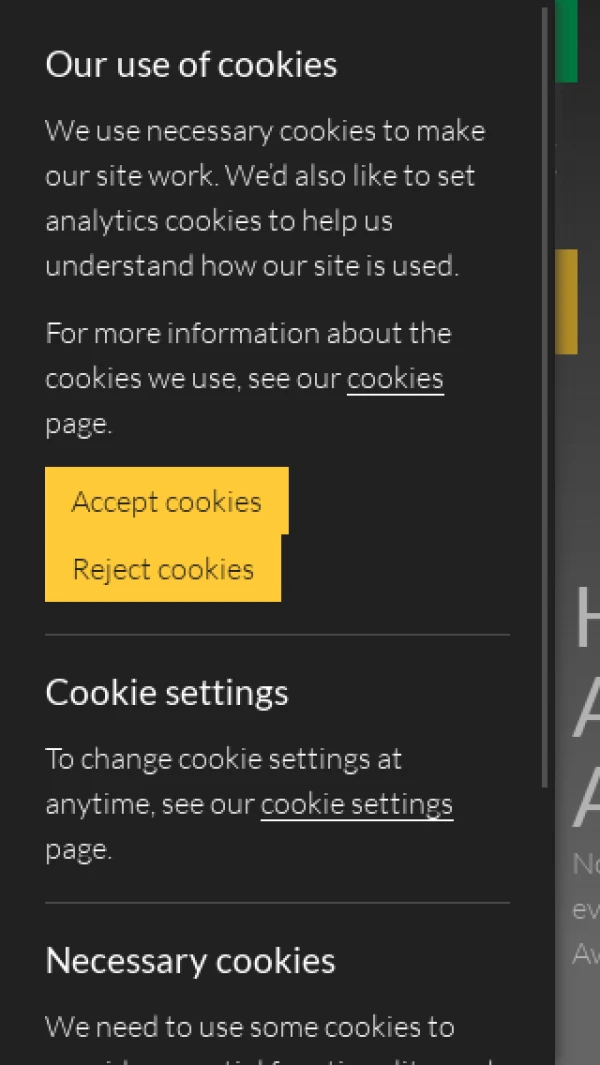Click the word 'page.' after cookie settings link
This screenshot has width=600, height=1065.
78,850
